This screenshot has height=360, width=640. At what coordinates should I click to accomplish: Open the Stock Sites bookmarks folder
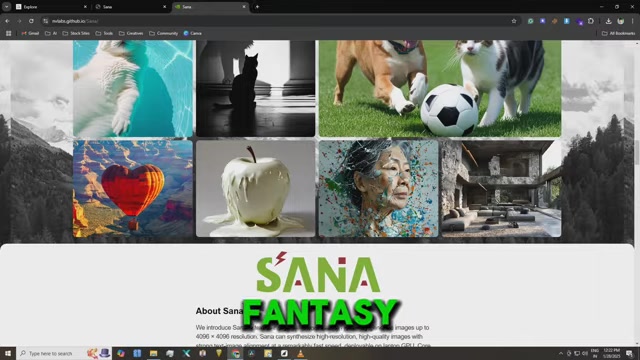76,33
